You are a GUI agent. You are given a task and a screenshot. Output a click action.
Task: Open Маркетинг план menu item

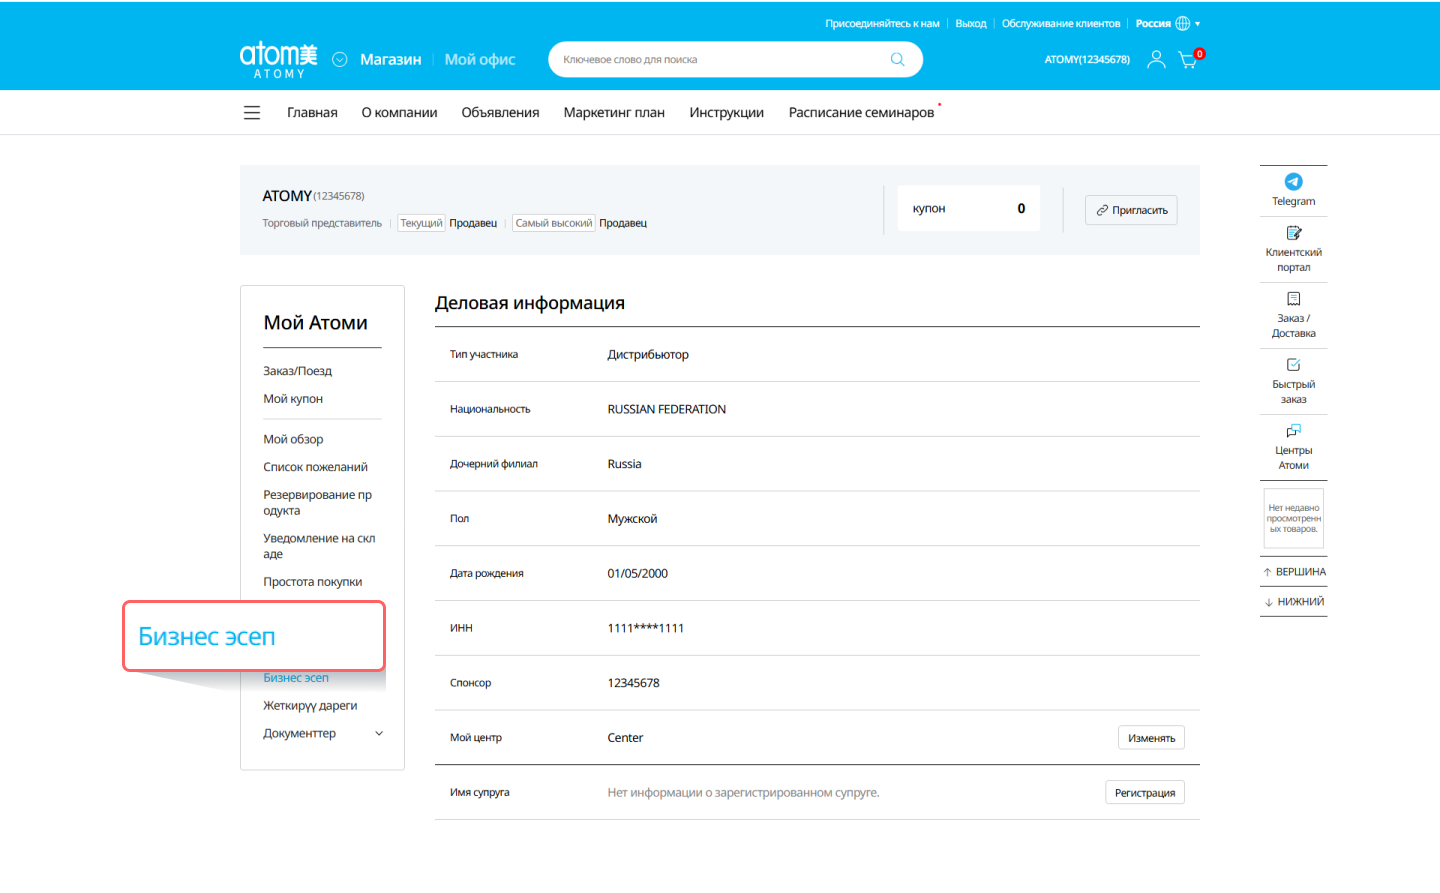614,113
